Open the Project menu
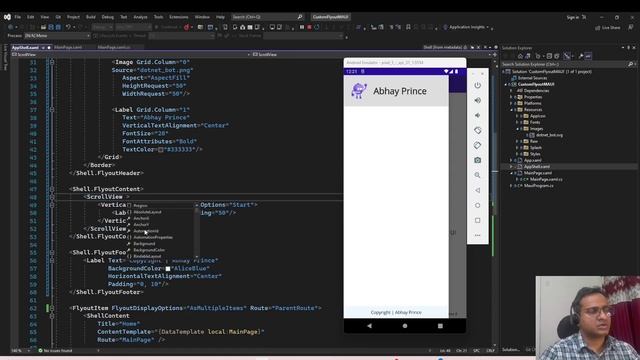The height and width of the screenshot is (360, 640). (x=73, y=17)
